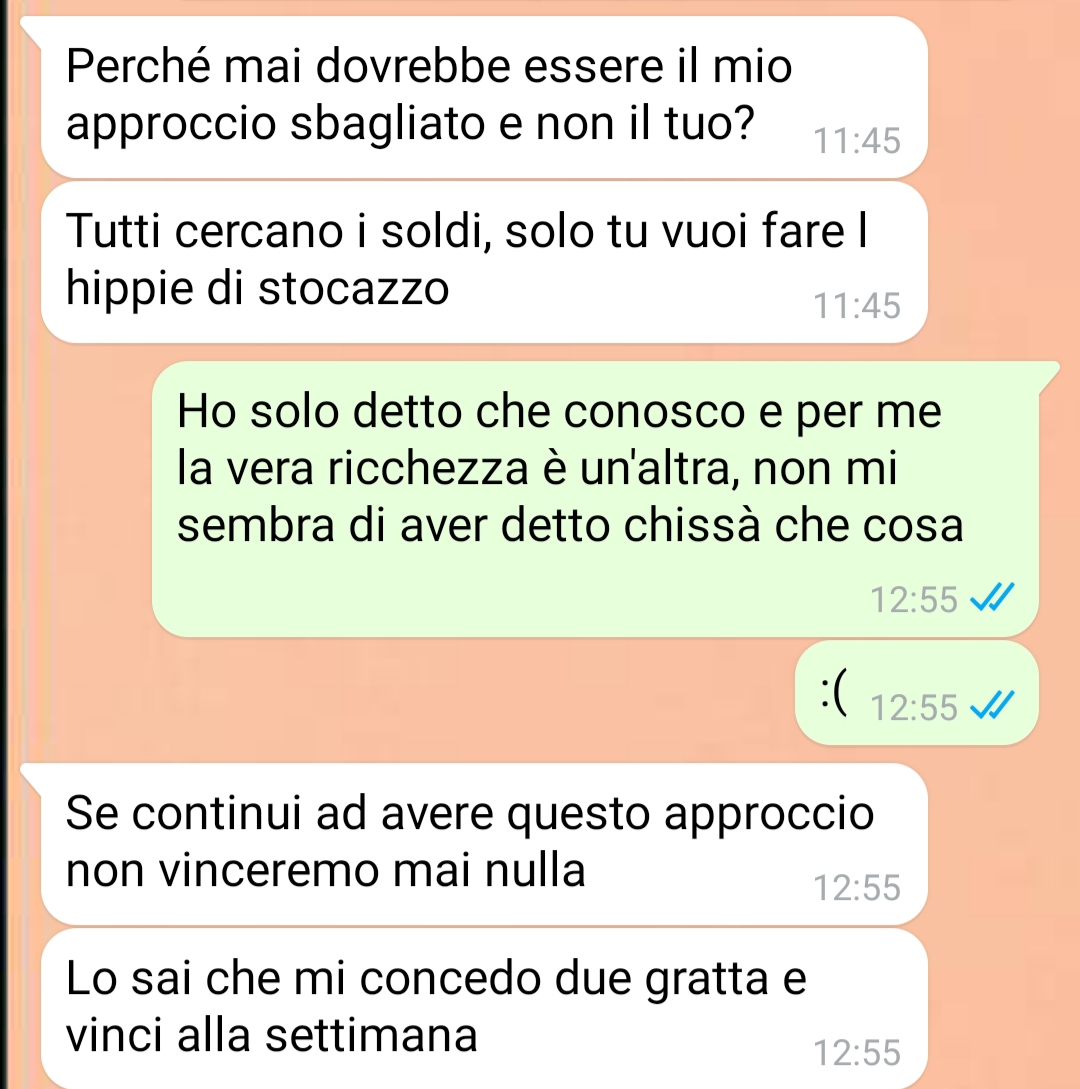Tap the read-receipt ticks next to the sad face
Screen dimensions: 1080x1089
992,706
